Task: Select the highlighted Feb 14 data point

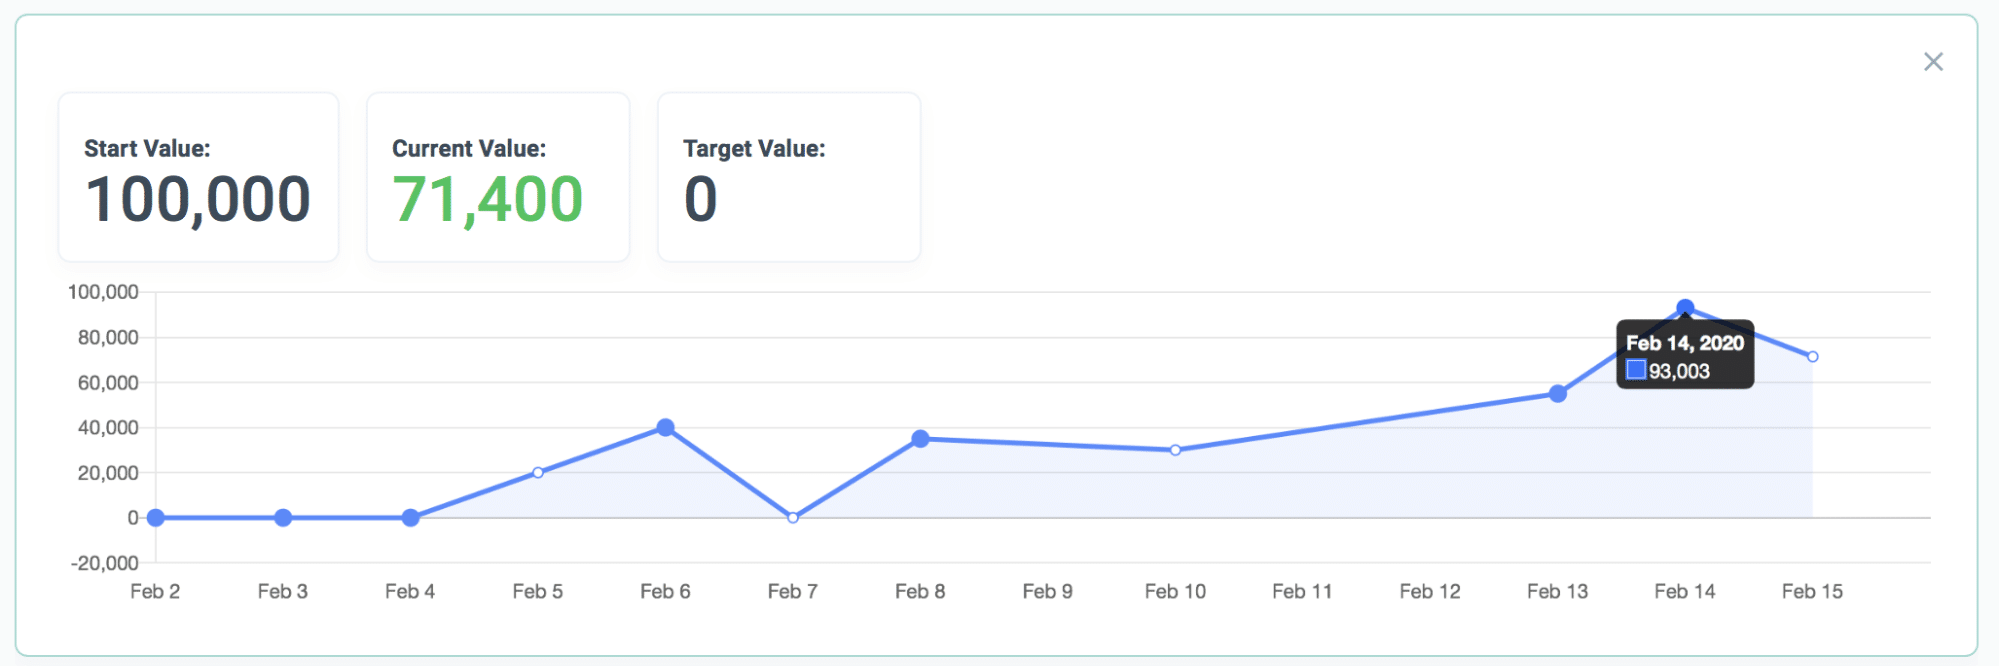Action: coord(1685,307)
